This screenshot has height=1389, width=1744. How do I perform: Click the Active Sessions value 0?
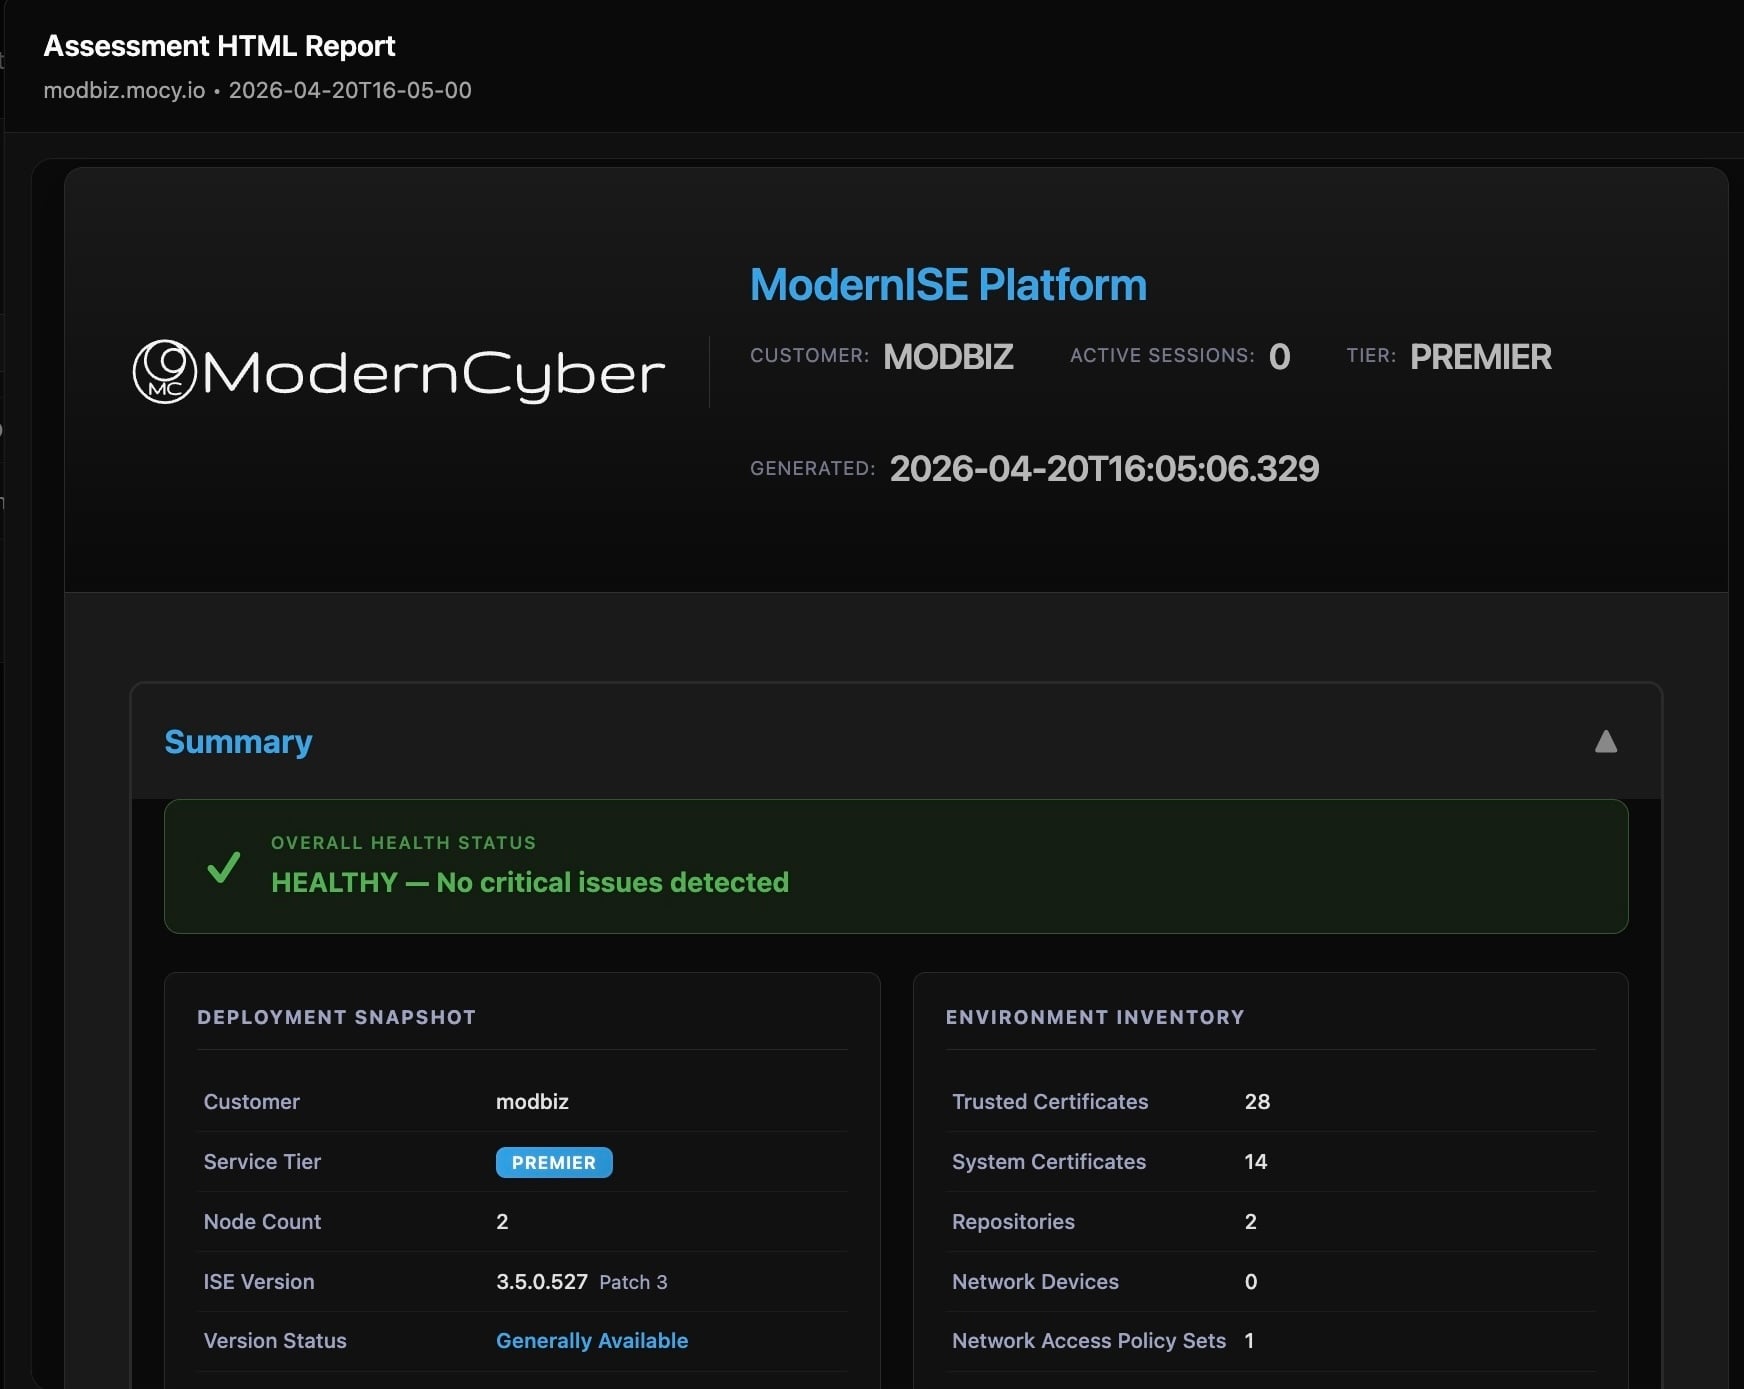point(1279,357)
